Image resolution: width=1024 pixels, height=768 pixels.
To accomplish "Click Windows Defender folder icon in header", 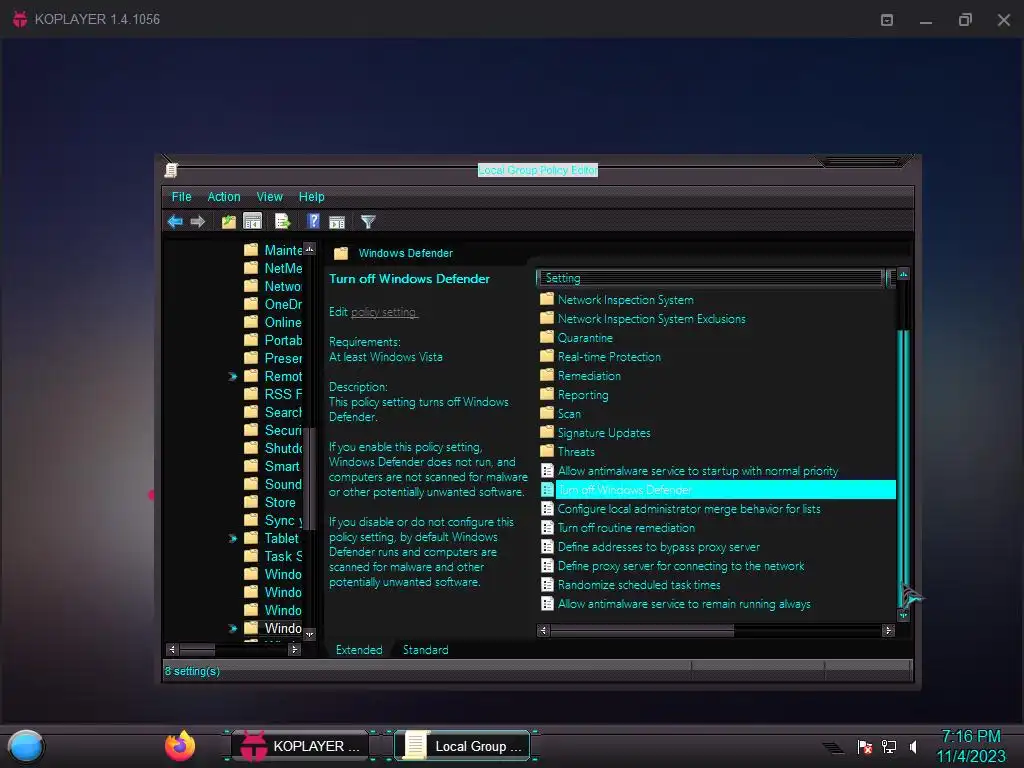I will 341,253.
